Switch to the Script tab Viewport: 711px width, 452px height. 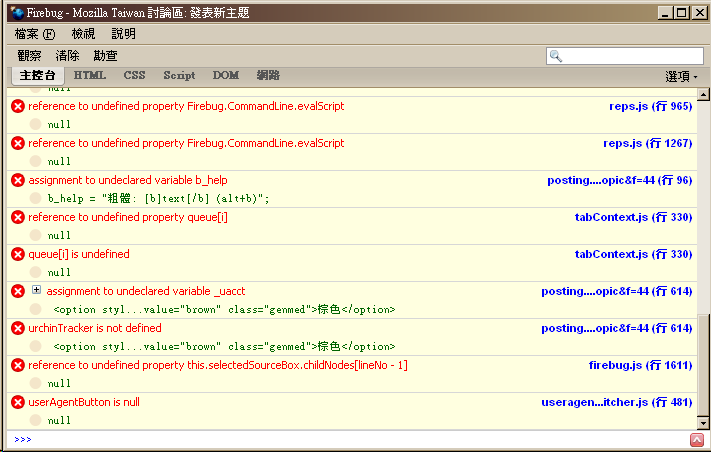point(179,75)
